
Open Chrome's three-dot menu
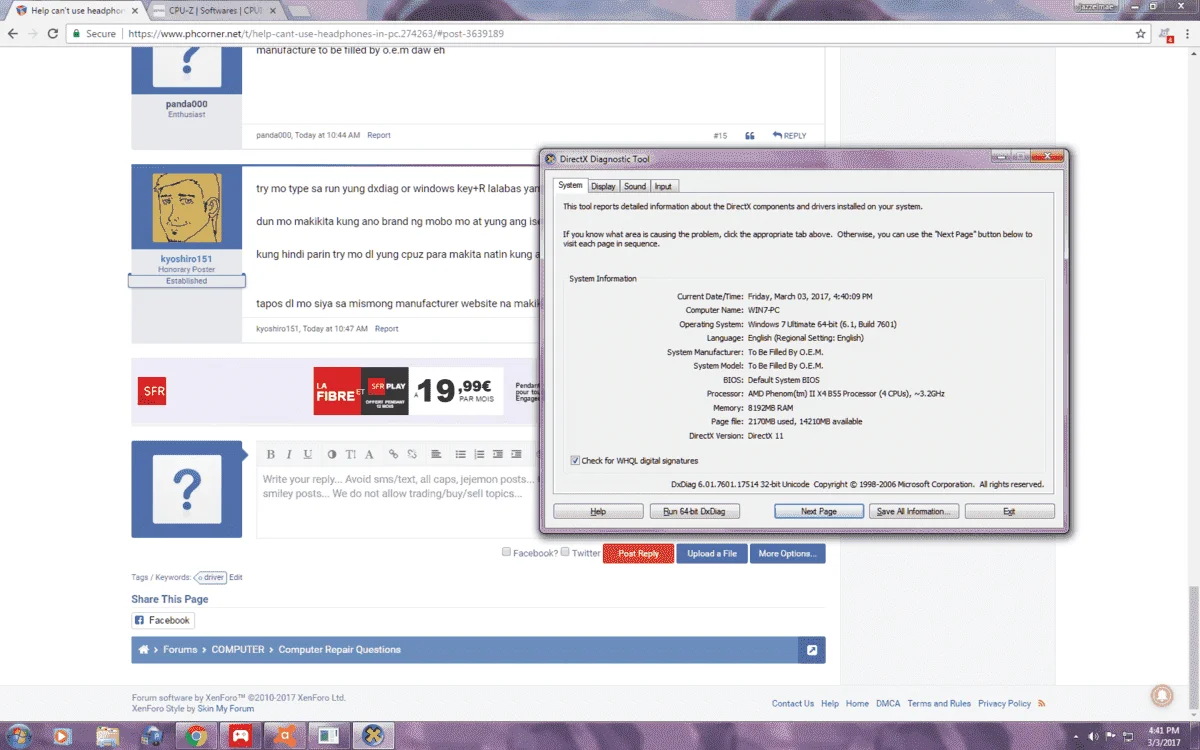(x=1188, y=33)
